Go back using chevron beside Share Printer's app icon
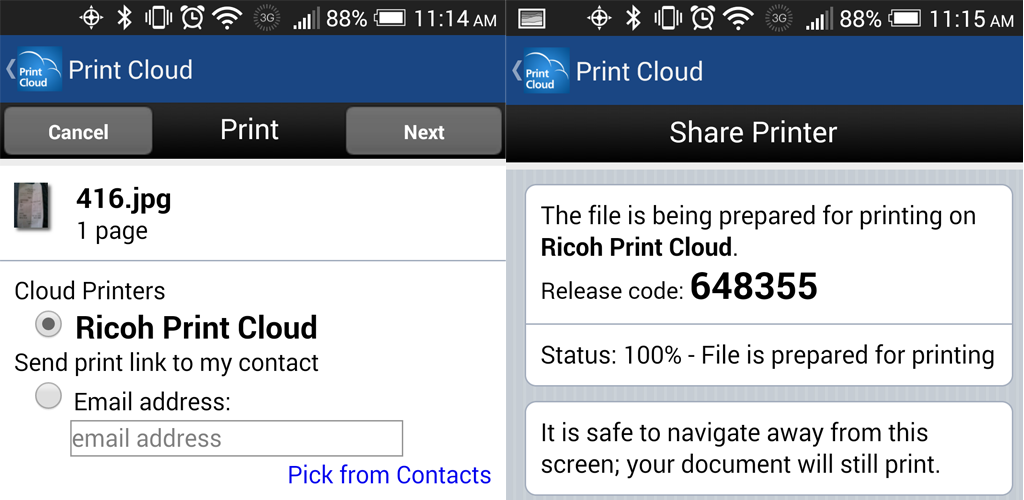Viewport: 1024px width, 500px height. (x=516, y=71)
